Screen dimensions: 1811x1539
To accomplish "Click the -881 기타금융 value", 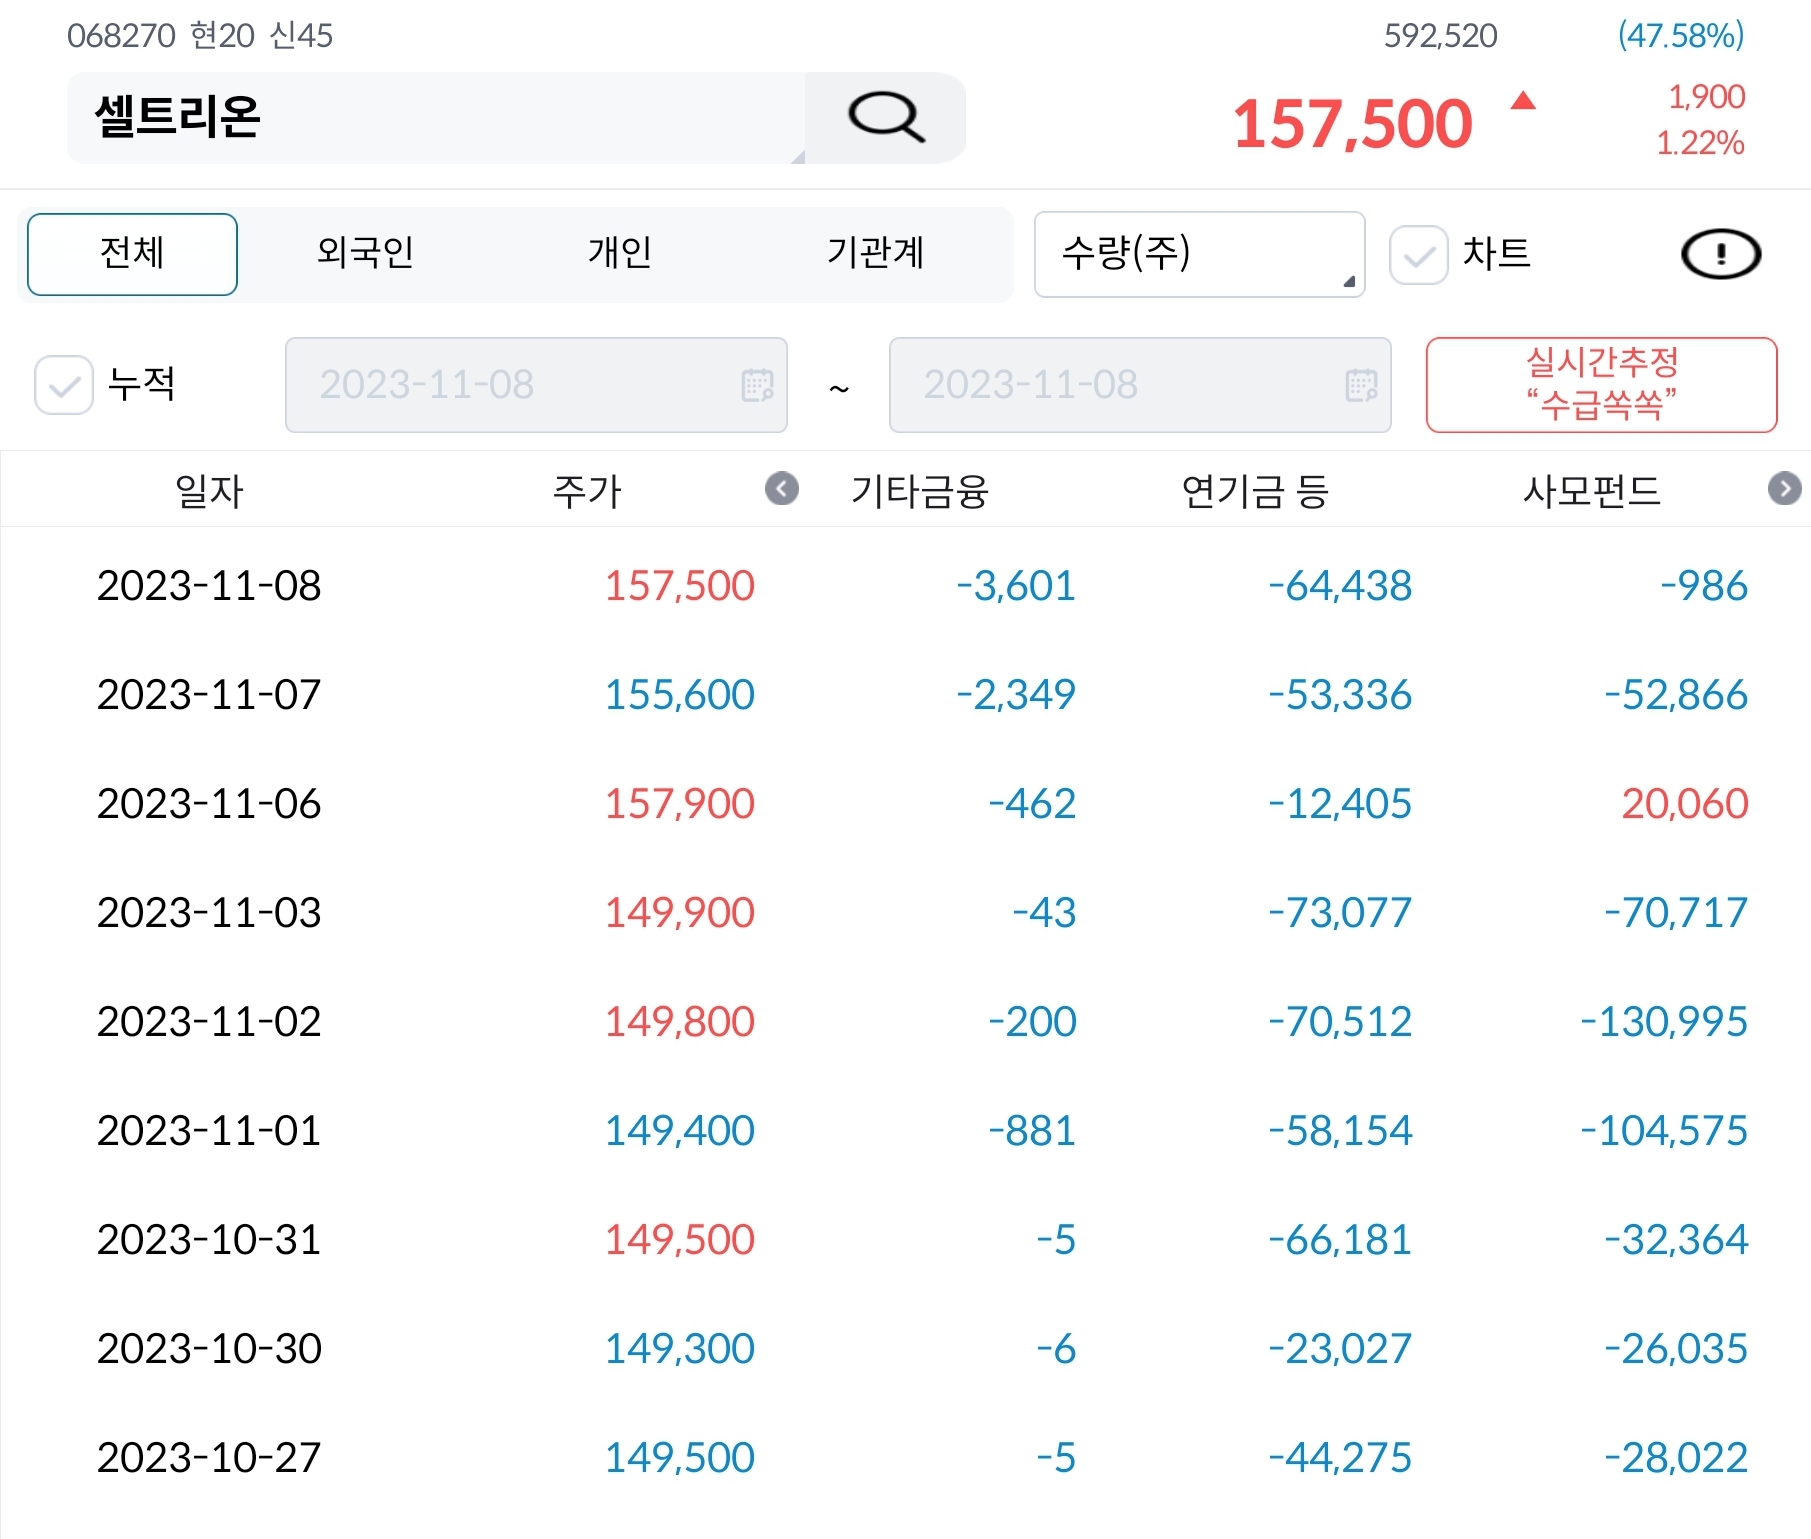I will [x=1032, y=1131].
